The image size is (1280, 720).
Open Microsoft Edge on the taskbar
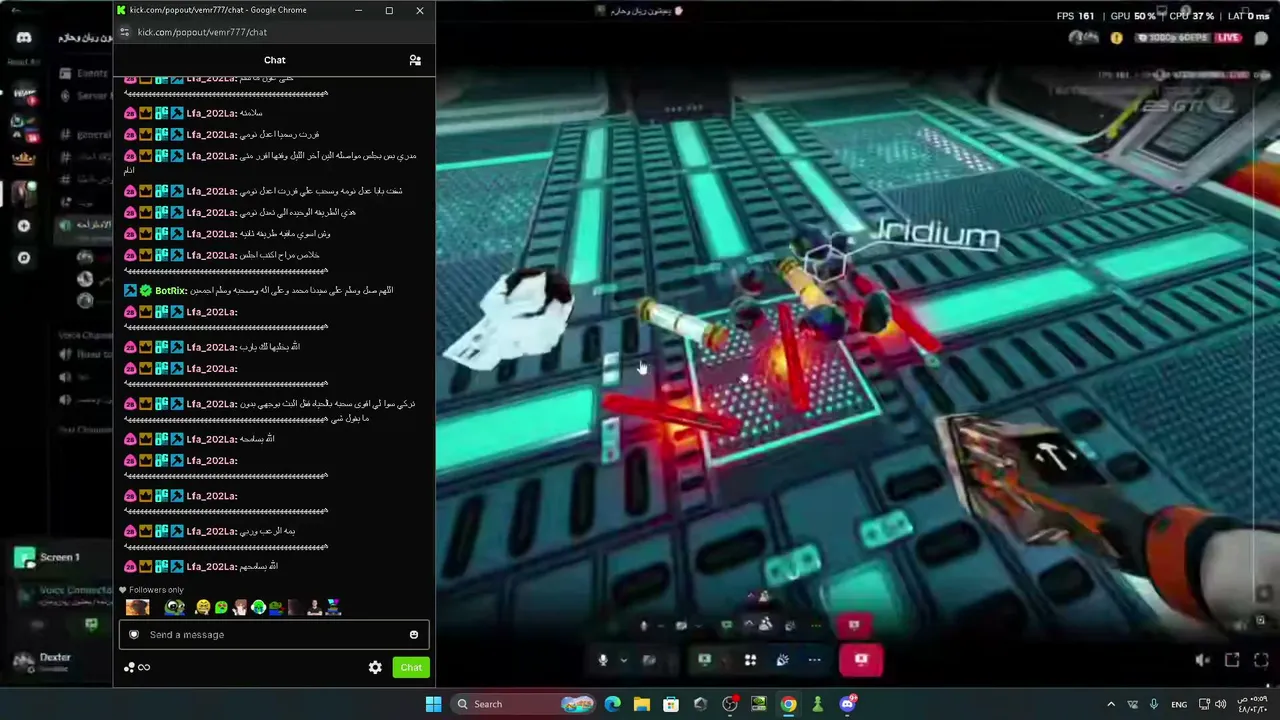click(x=612, y=704)
